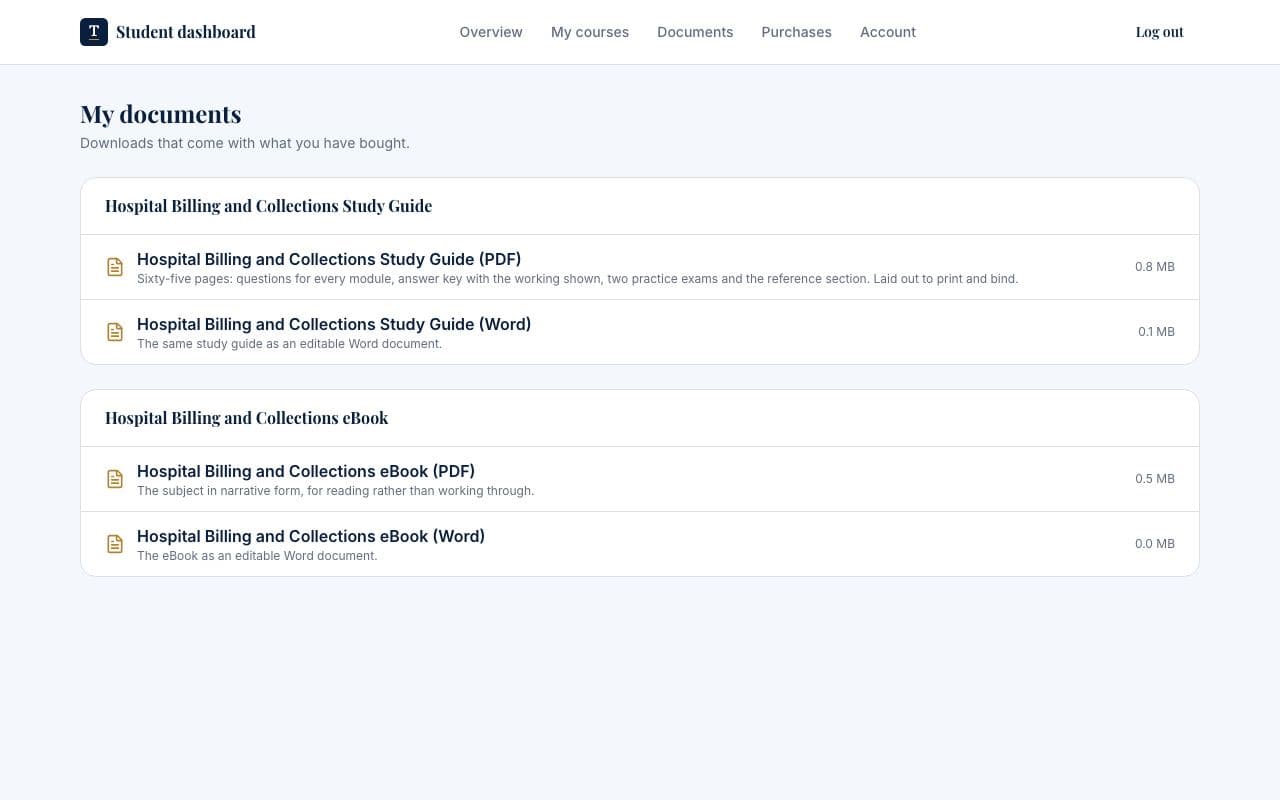The height and width of the screenshot is (800, 1280).
Task: Click the 'Sixty-five pages' description text
Action: click(578, 279)
